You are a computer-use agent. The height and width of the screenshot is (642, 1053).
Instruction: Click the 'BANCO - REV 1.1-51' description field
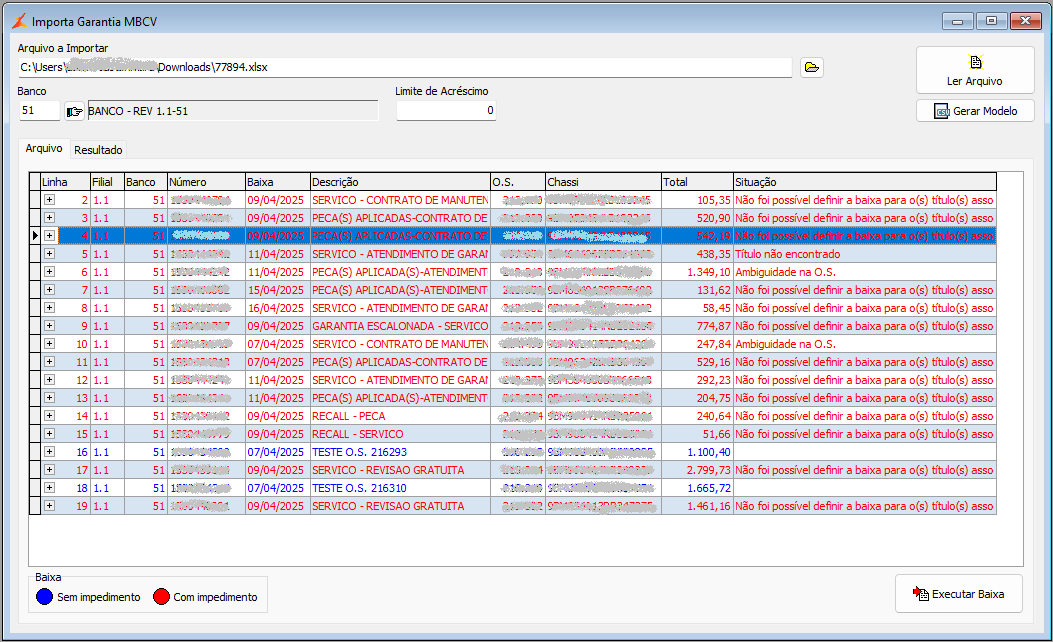[x=232, y=111]
